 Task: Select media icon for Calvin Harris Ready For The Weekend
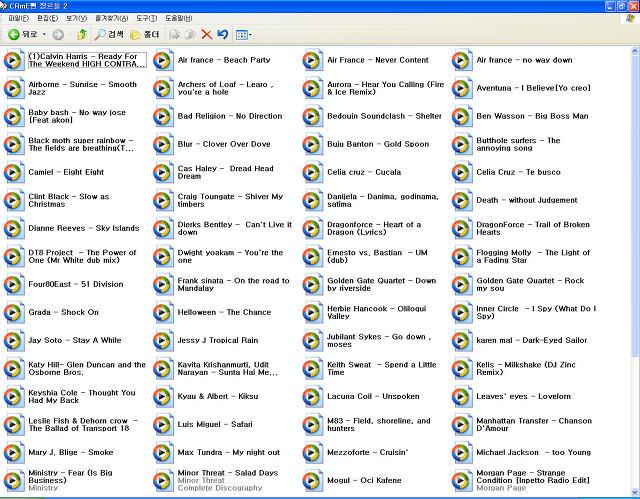(x=13, y=60)
